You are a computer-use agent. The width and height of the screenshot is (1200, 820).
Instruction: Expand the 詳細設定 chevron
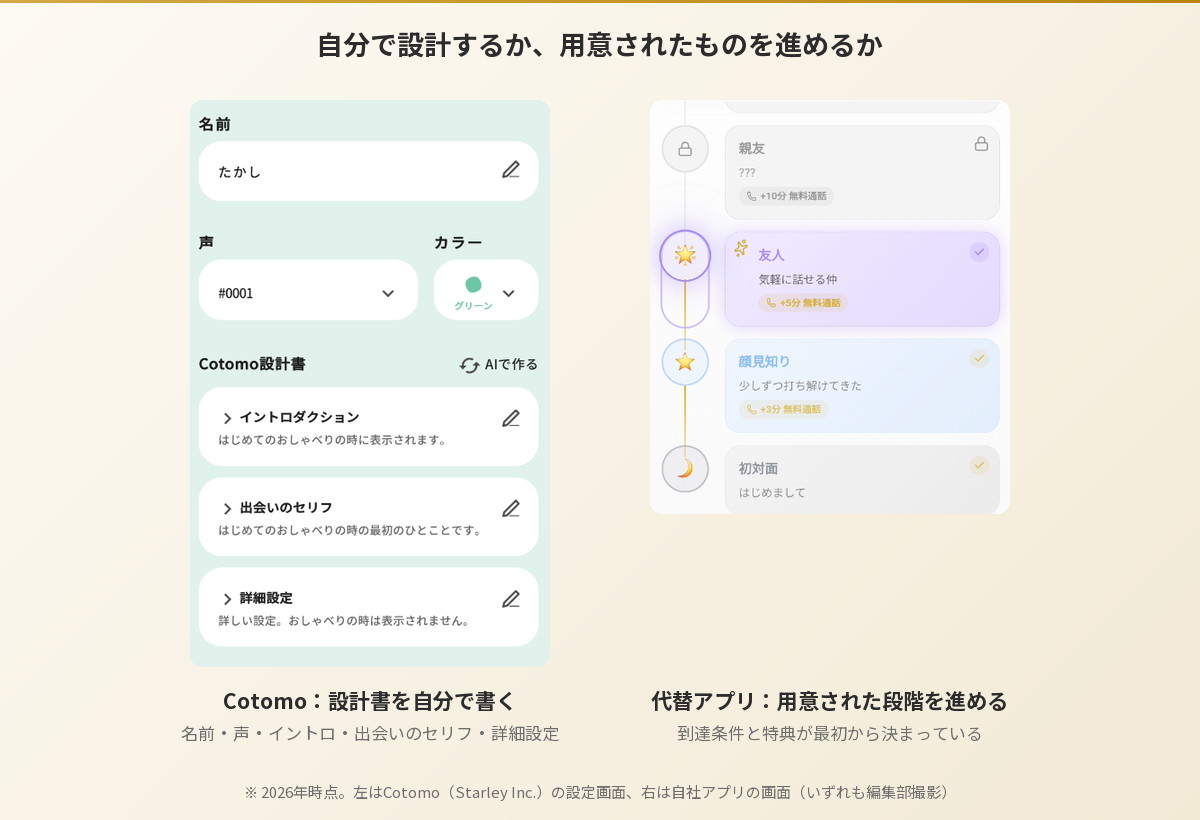click(227, 598)
